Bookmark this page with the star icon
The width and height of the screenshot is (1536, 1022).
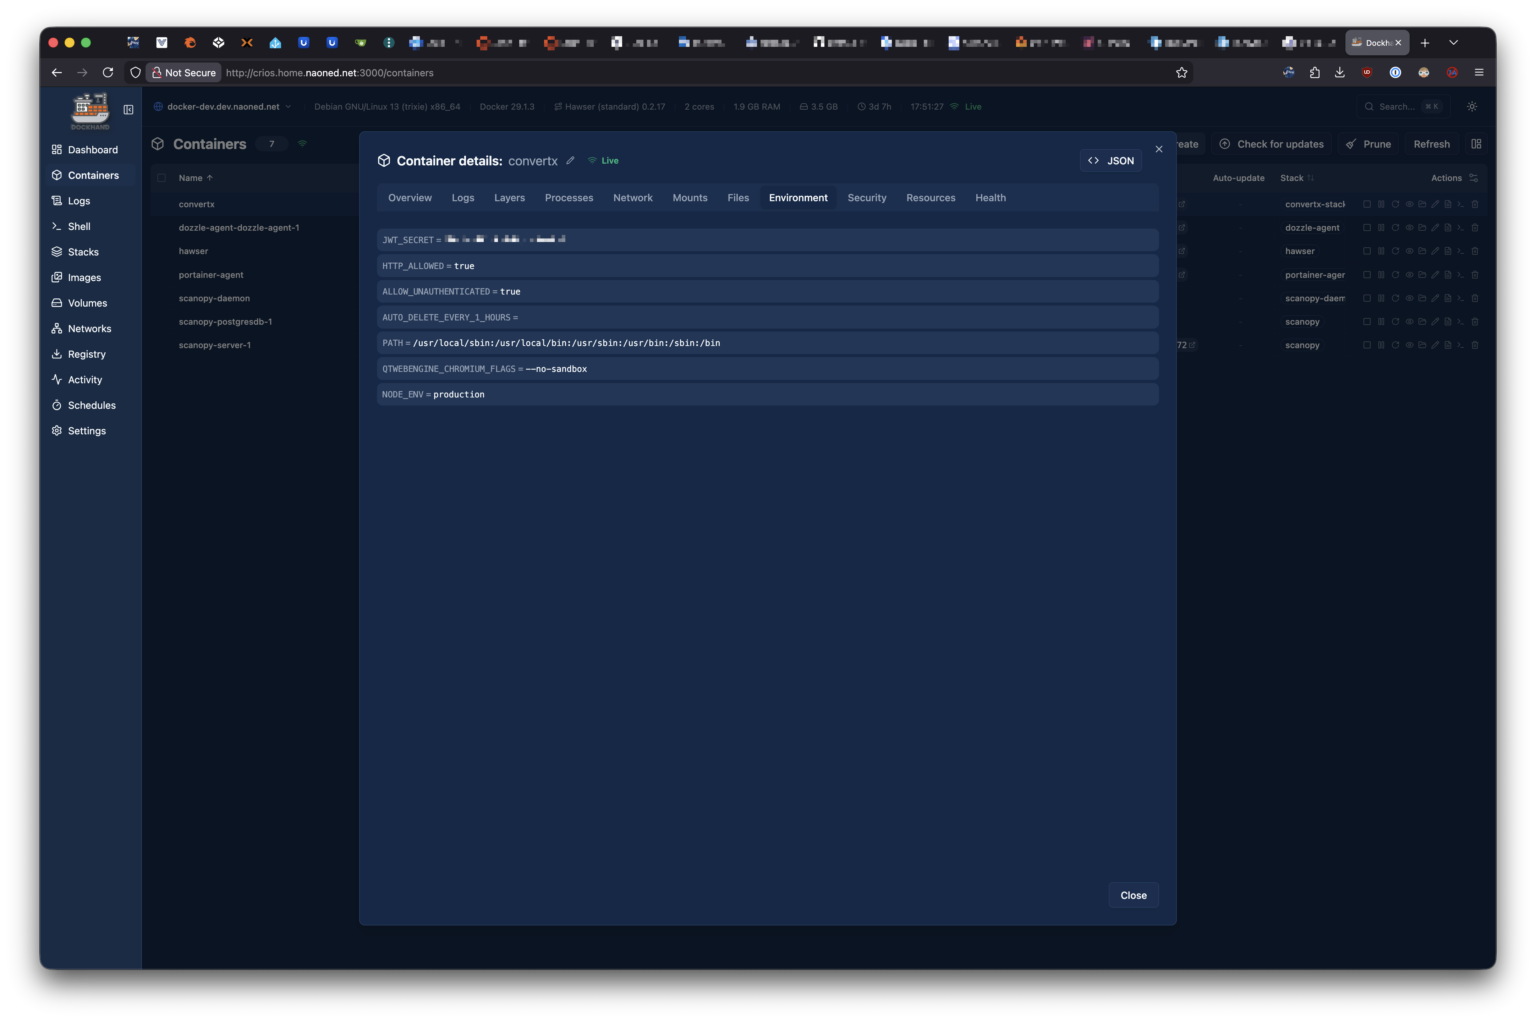coord(1181,73)
